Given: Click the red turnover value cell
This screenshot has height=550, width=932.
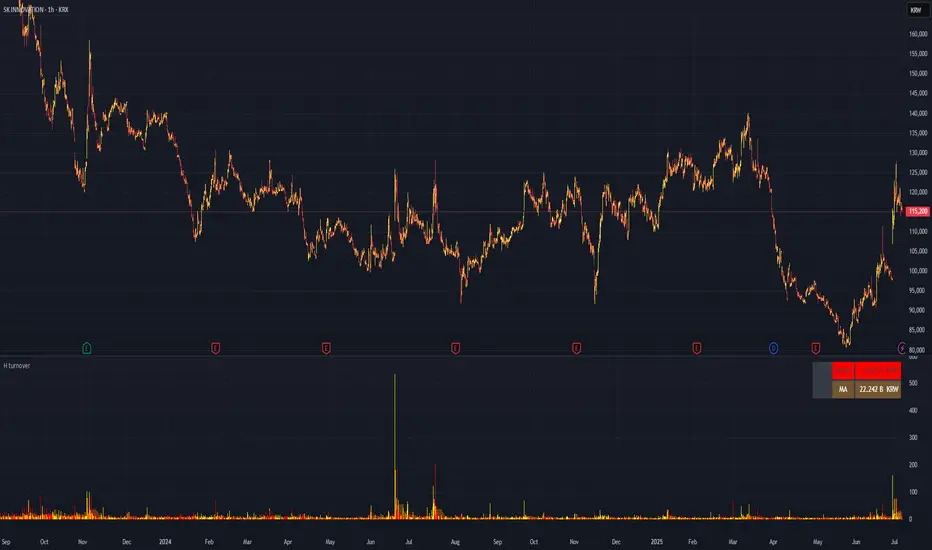Looking at the screenshot, I should [x=878, y=371].
